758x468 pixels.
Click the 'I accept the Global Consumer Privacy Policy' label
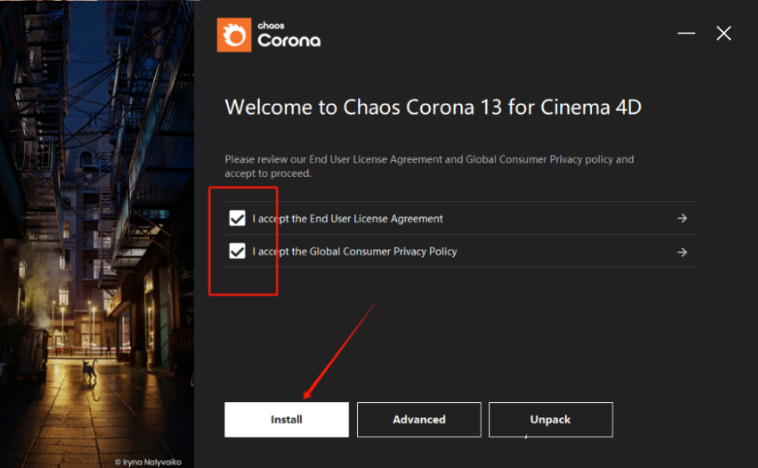click(354, 252)
